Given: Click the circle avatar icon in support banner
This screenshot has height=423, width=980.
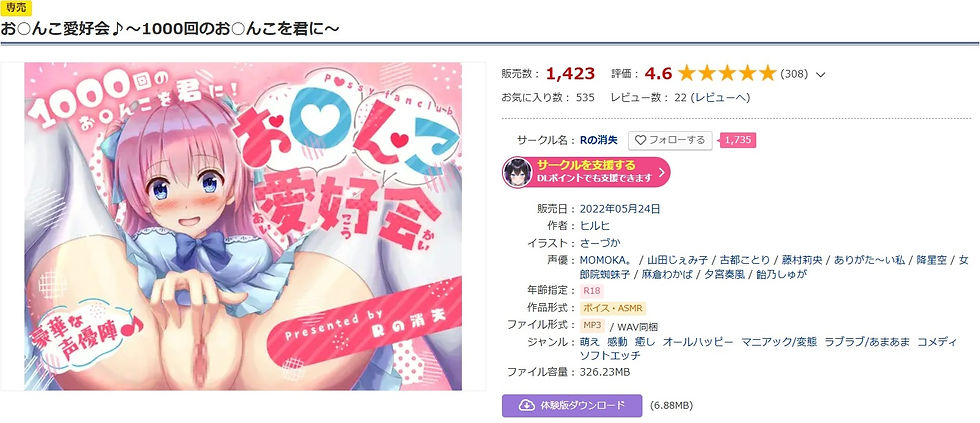Looking at the screenshot, I should (x=518, y=172).
